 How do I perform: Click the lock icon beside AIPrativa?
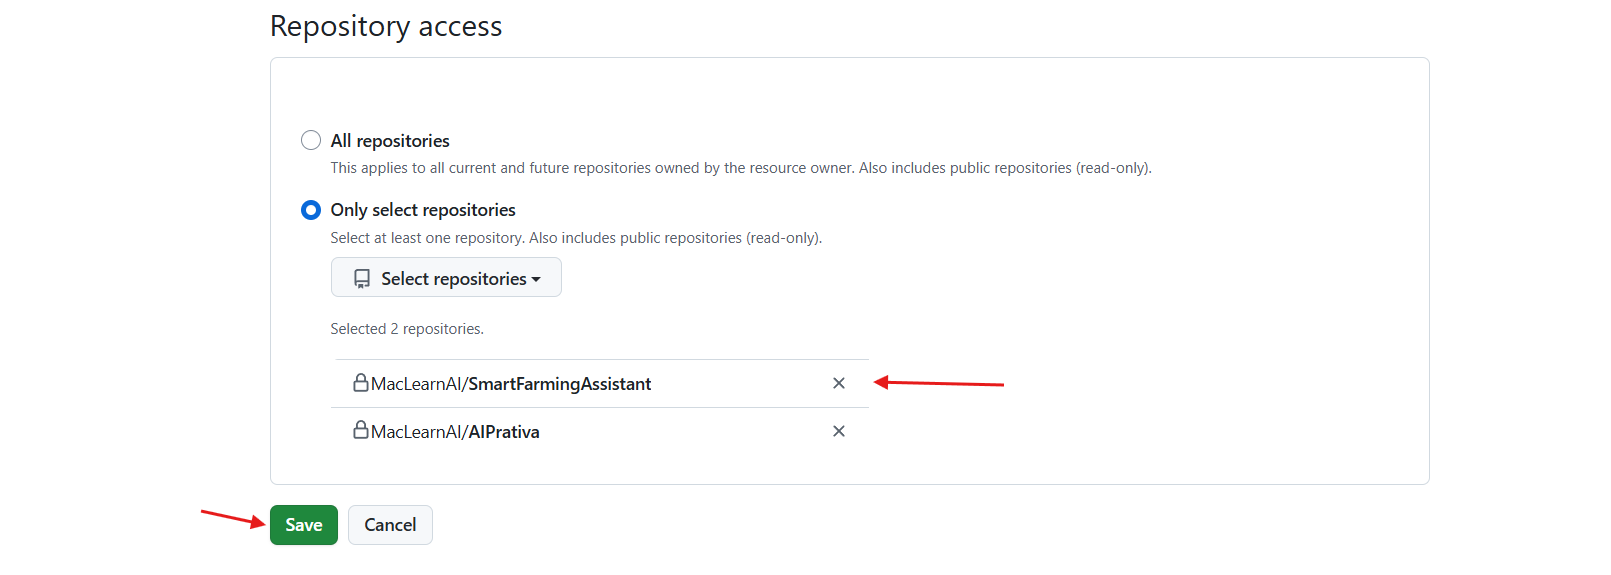[361, 431]
